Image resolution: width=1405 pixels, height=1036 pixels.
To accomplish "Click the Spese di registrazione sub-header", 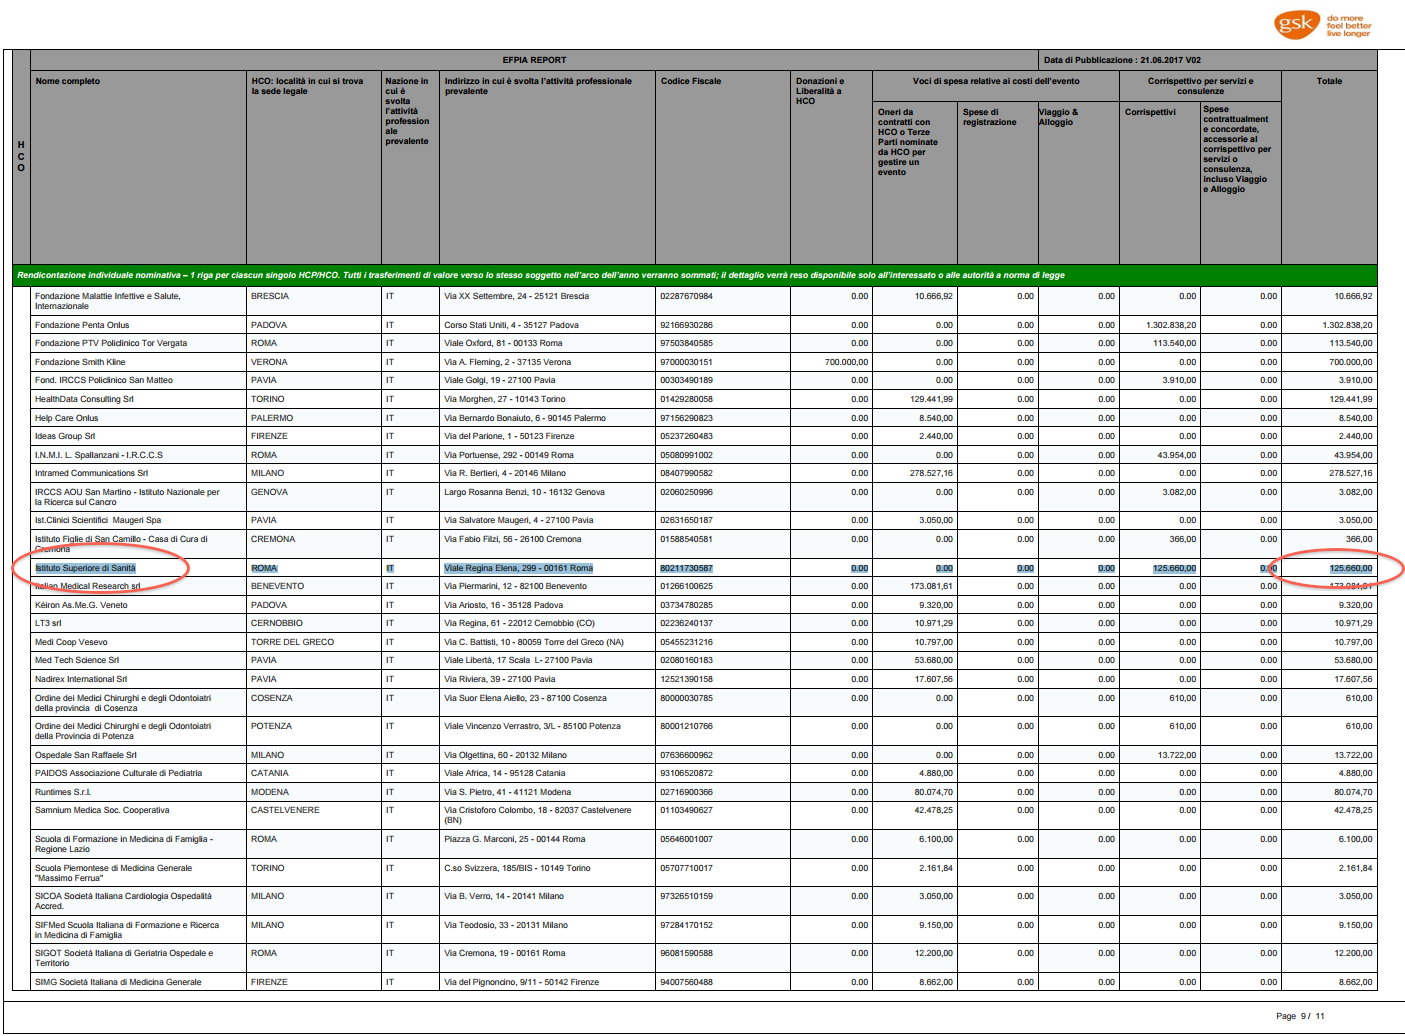I will [x=989, y=117].
